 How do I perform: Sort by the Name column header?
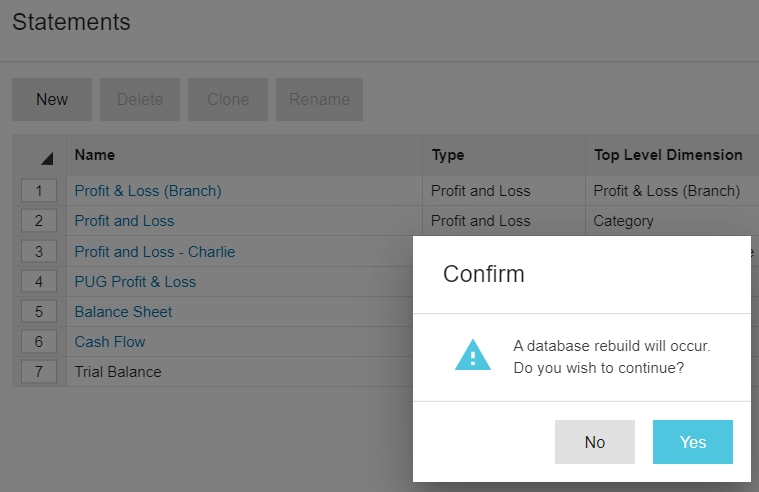click(95, 155)
